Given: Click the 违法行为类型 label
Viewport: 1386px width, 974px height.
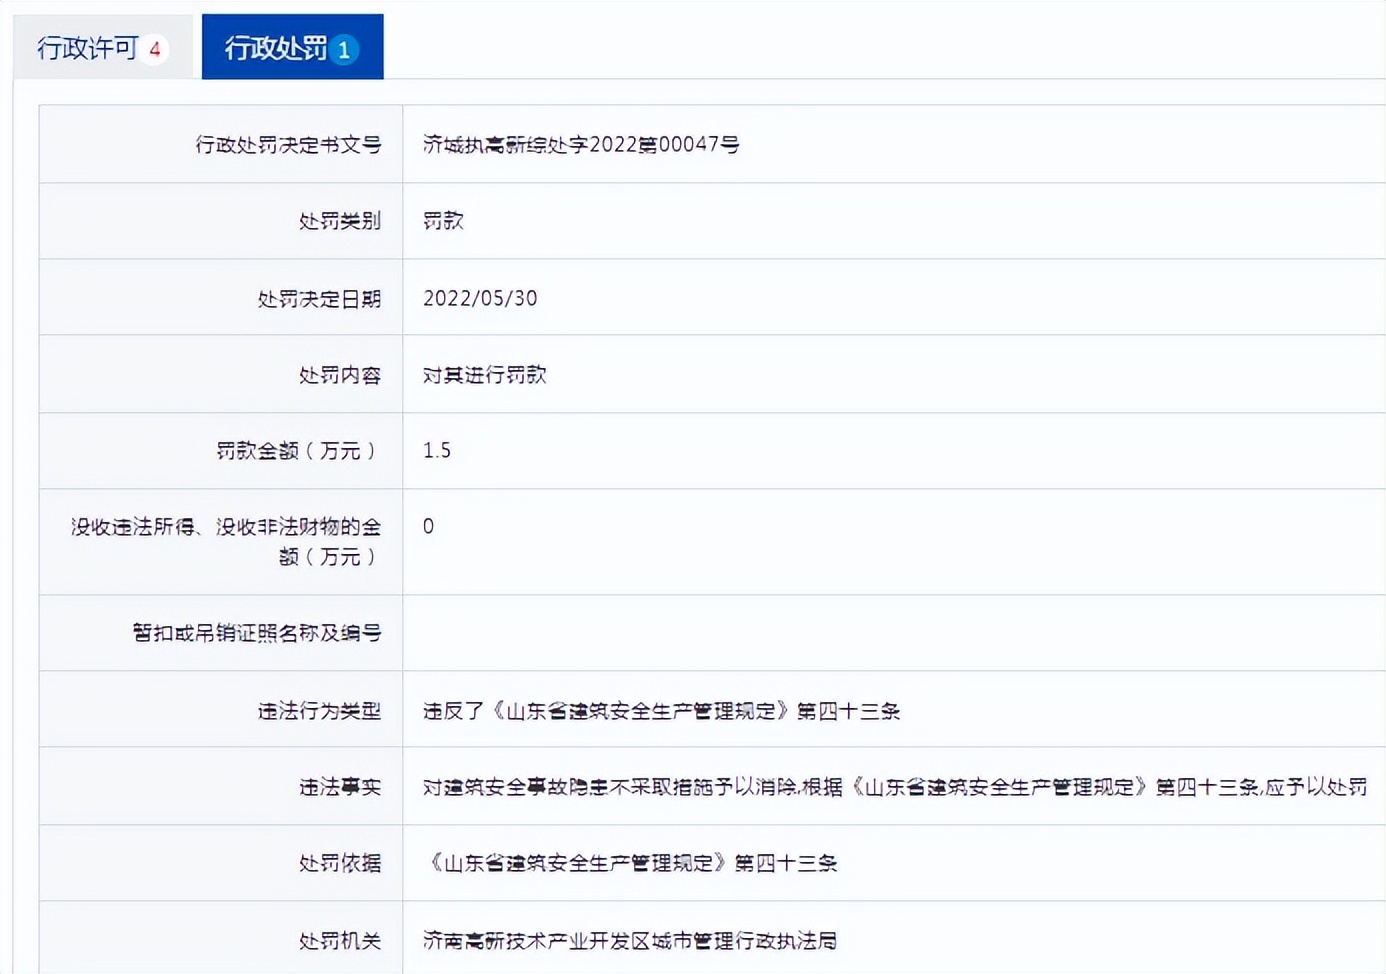Looking at the screenshot, I should [319, 711].
